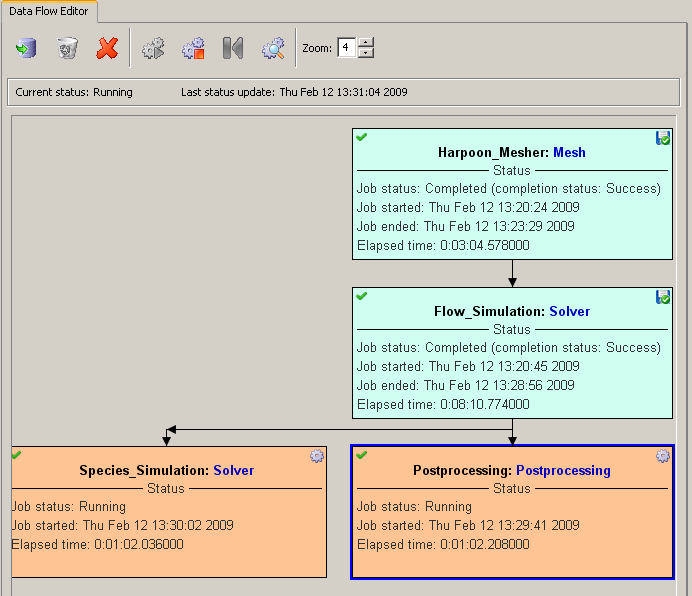The image size is (692, 596).
Task: Click 'Elapsed time: 0:01:02.036000' text
Action: [98, 544]
